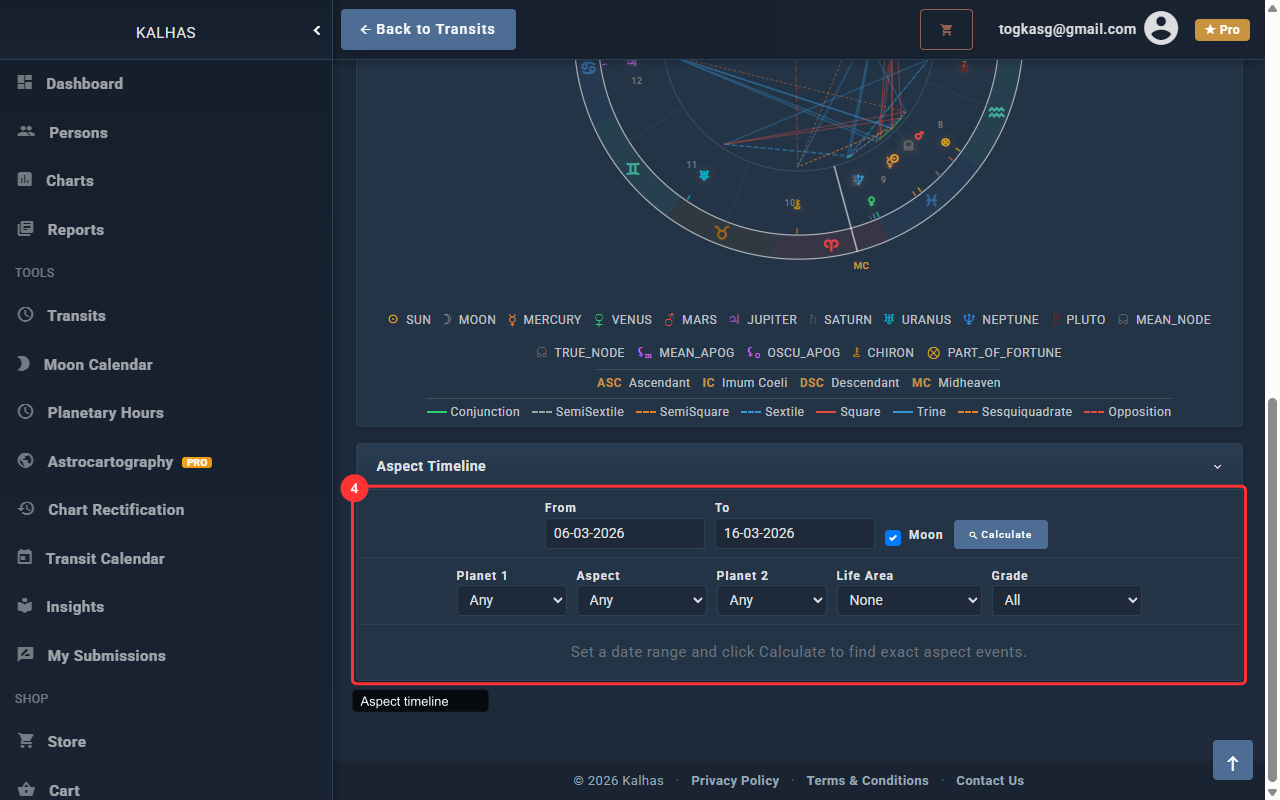Open the Life Area dropdown
The width and height of the screenshot is (1280, 800).
[909, 600]
